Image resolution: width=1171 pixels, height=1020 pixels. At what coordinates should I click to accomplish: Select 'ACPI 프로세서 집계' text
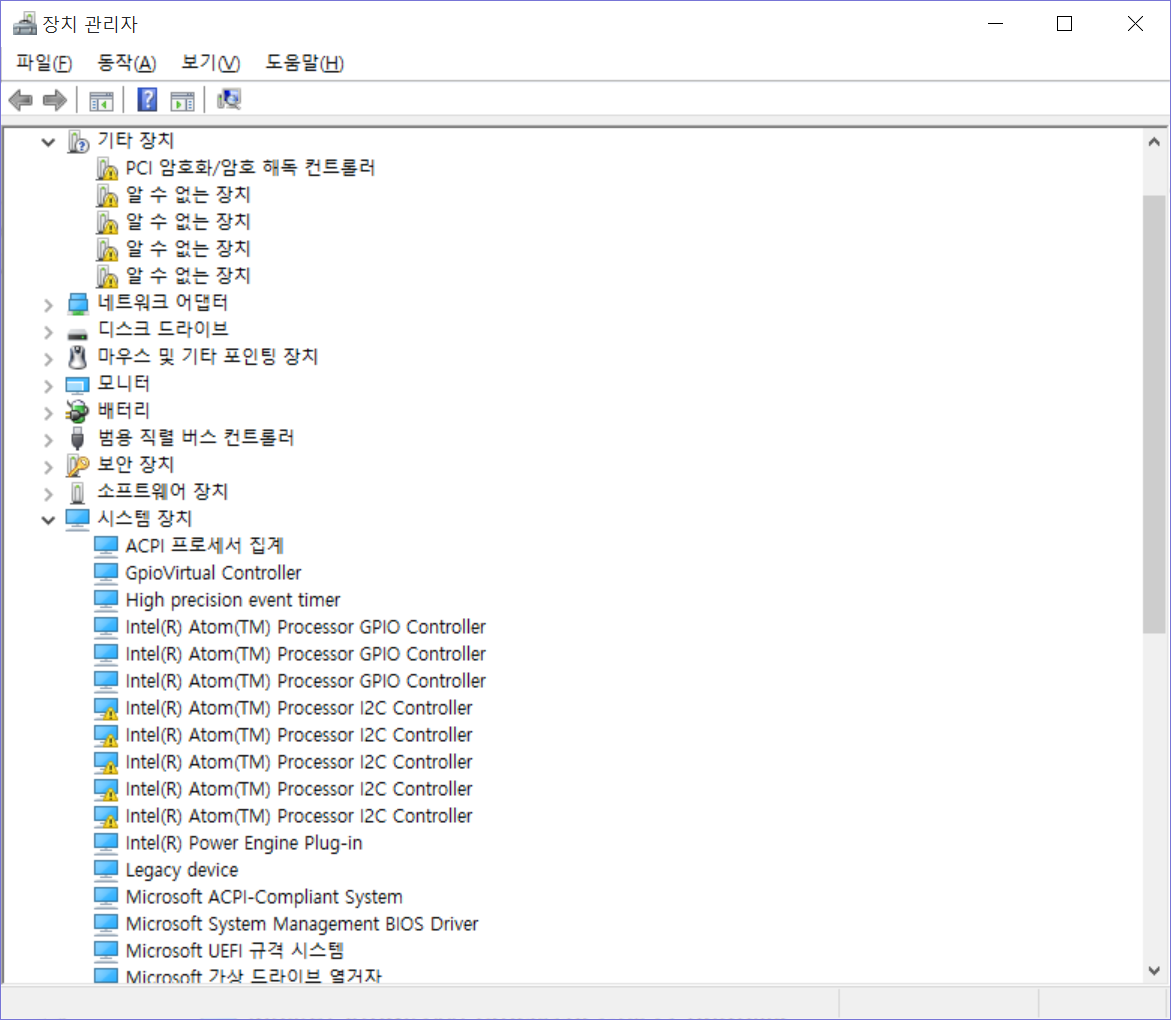pos(204,546)
